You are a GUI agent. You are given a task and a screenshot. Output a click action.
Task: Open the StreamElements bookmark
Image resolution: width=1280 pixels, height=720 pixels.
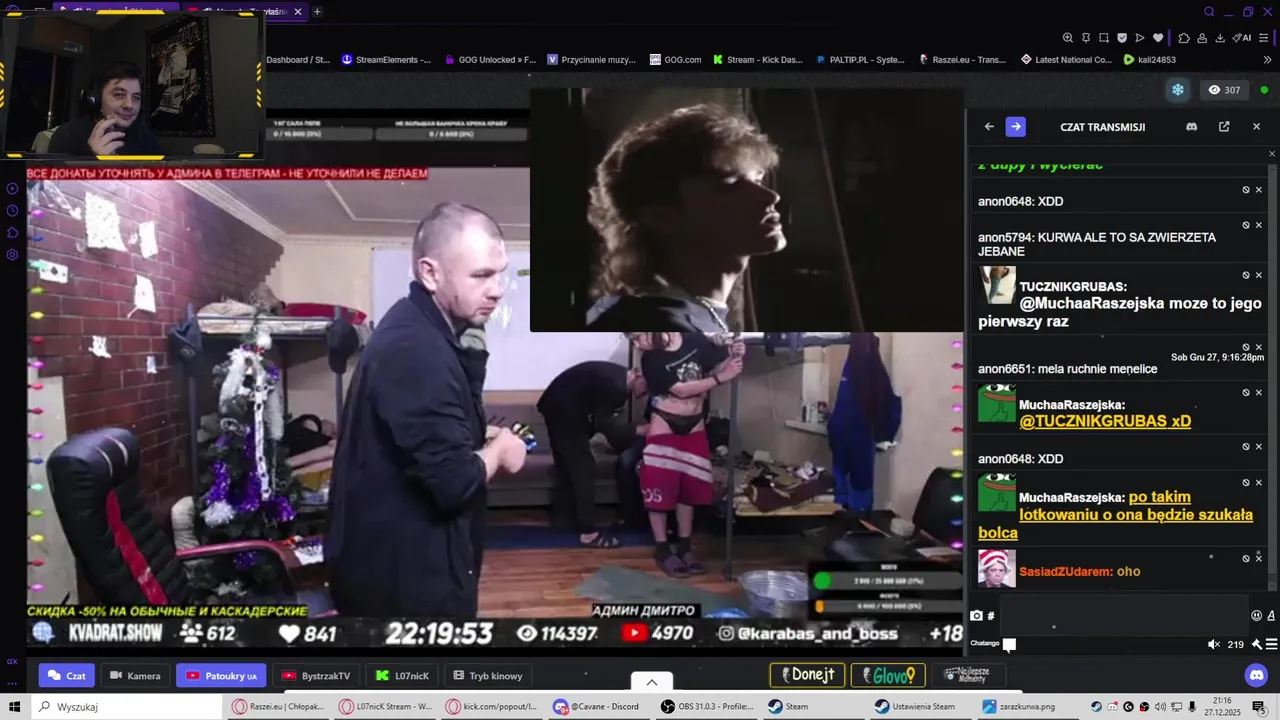coord(386,59)
